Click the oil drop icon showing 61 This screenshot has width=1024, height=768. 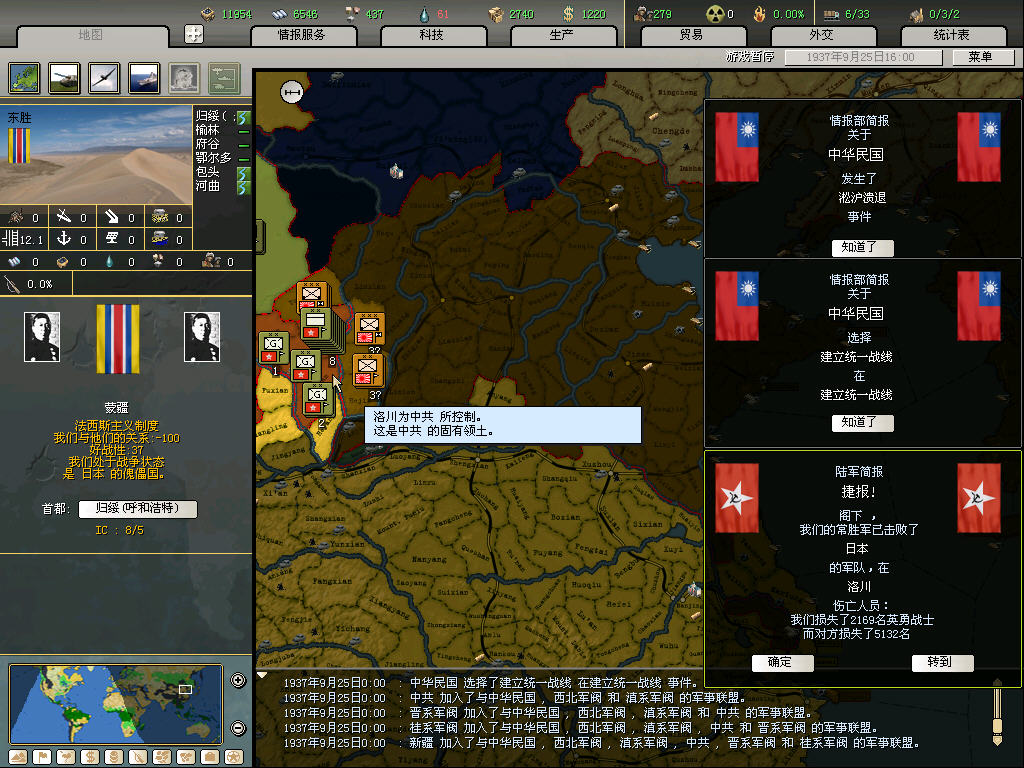[x=424, y=14]
